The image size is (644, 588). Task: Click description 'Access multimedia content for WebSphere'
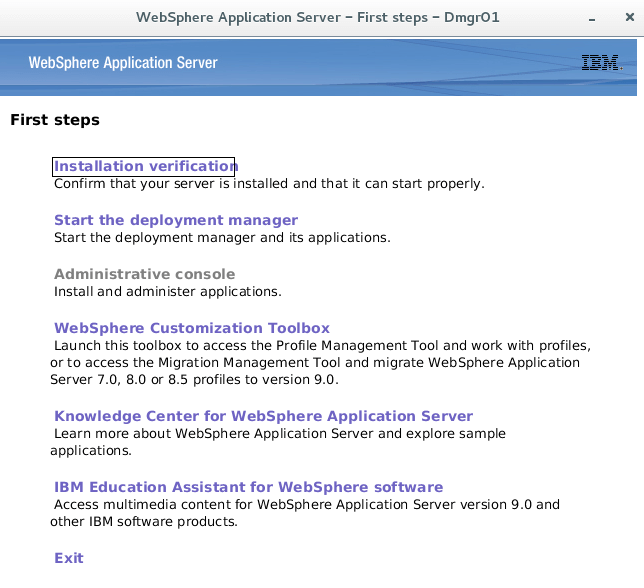pyautogui.click(x=193, y=505)
